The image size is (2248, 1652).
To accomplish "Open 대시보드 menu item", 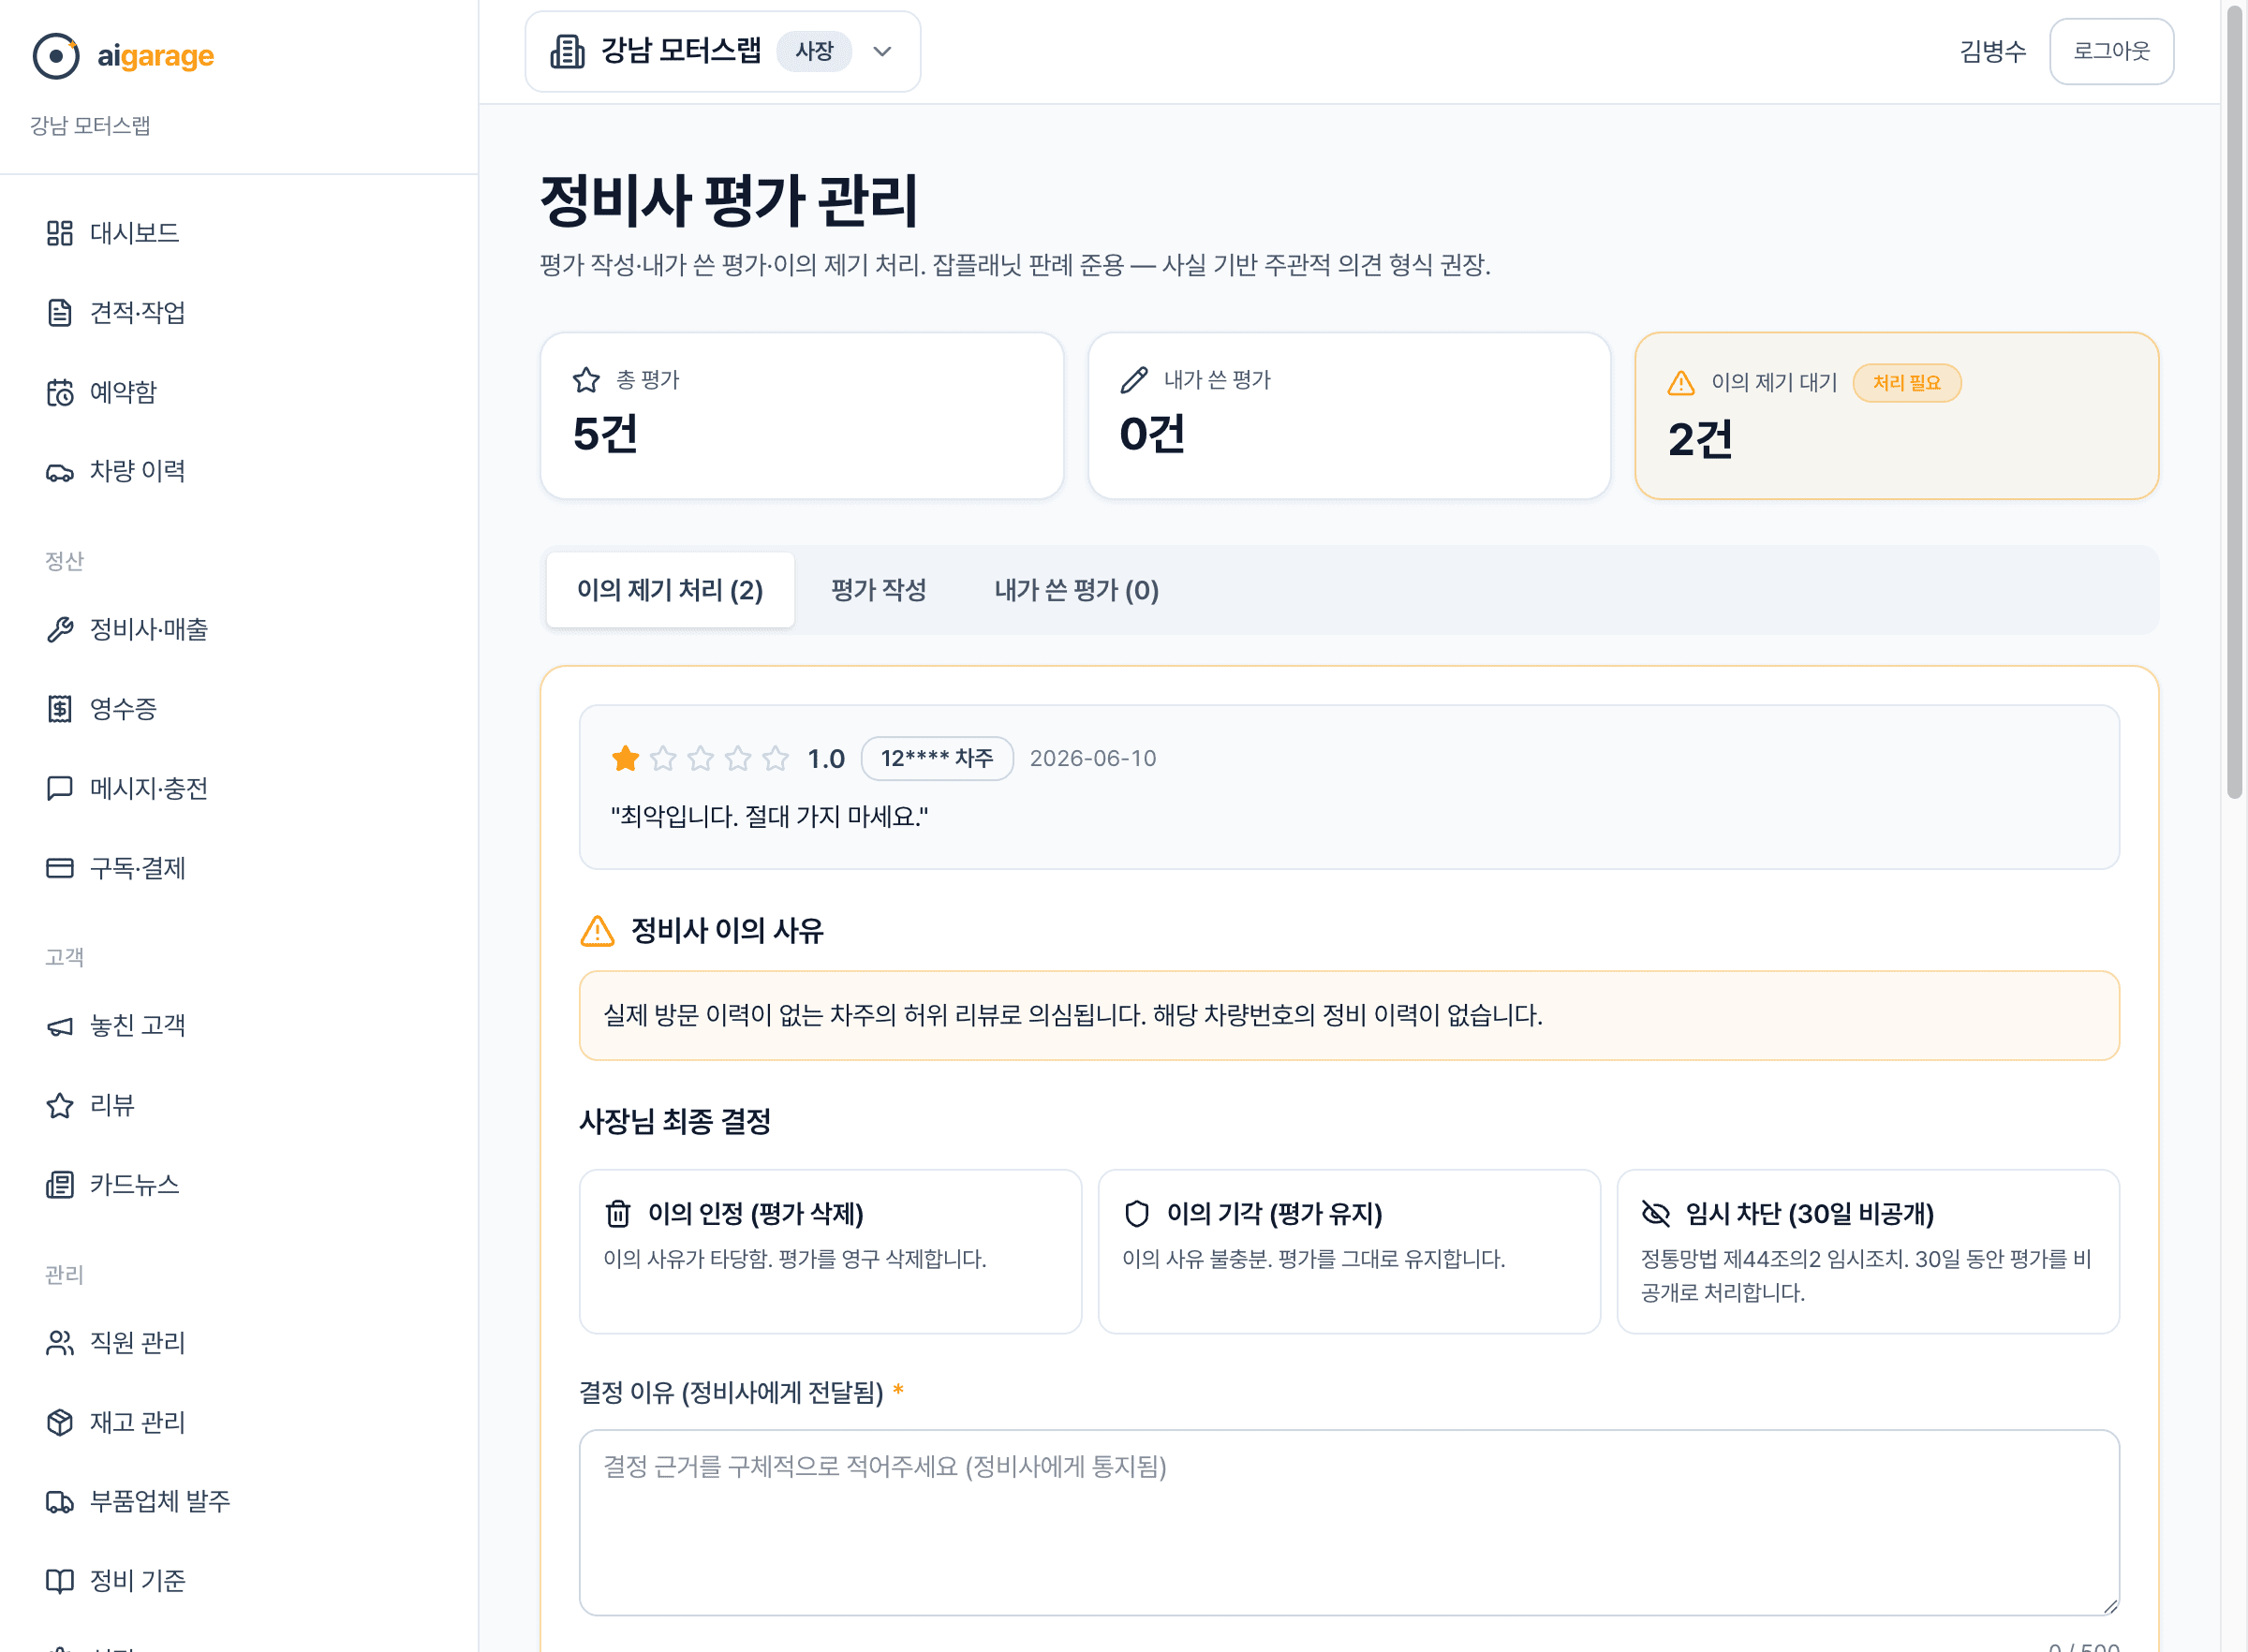I will (238, 233).
